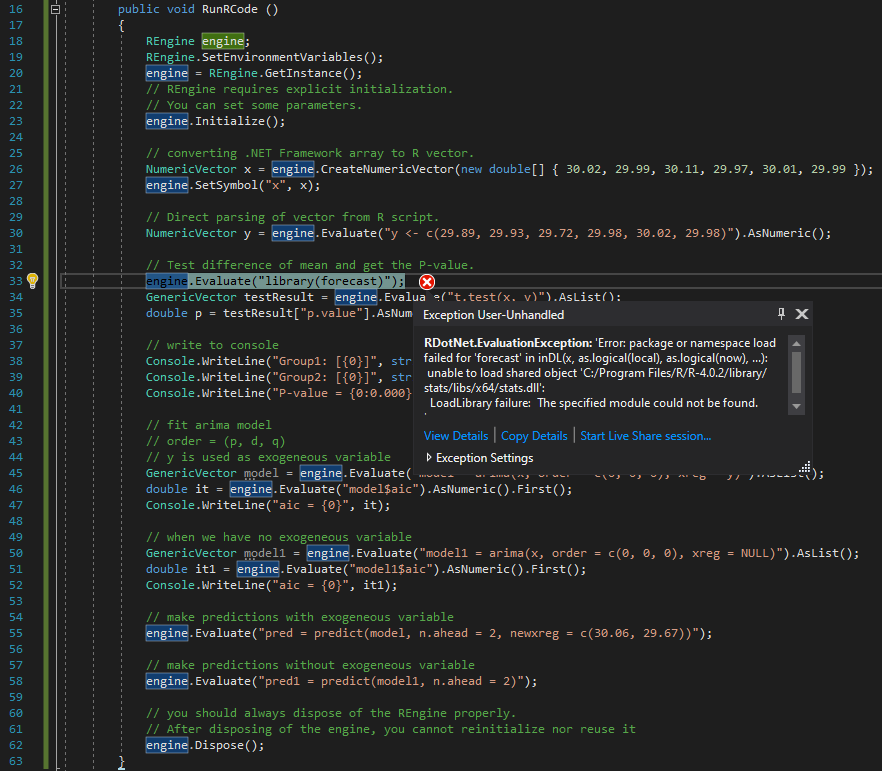Click the Quick Actions lightbulb at line 33
This screenshot has height=771, width=882.
[x=33, y=281]
